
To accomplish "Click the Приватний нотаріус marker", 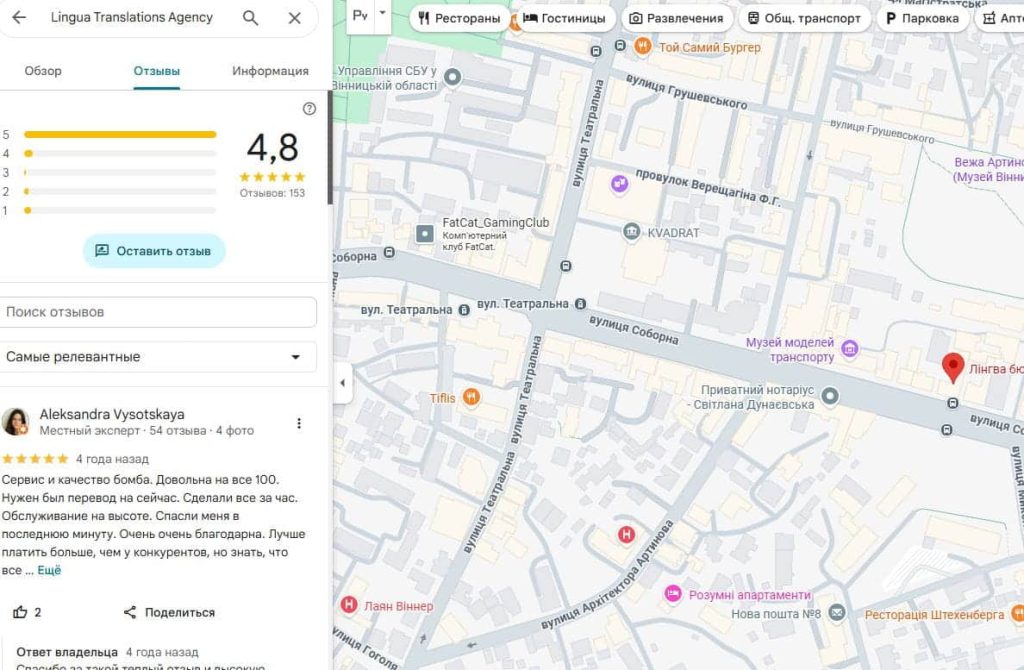I will pos(830,396).
